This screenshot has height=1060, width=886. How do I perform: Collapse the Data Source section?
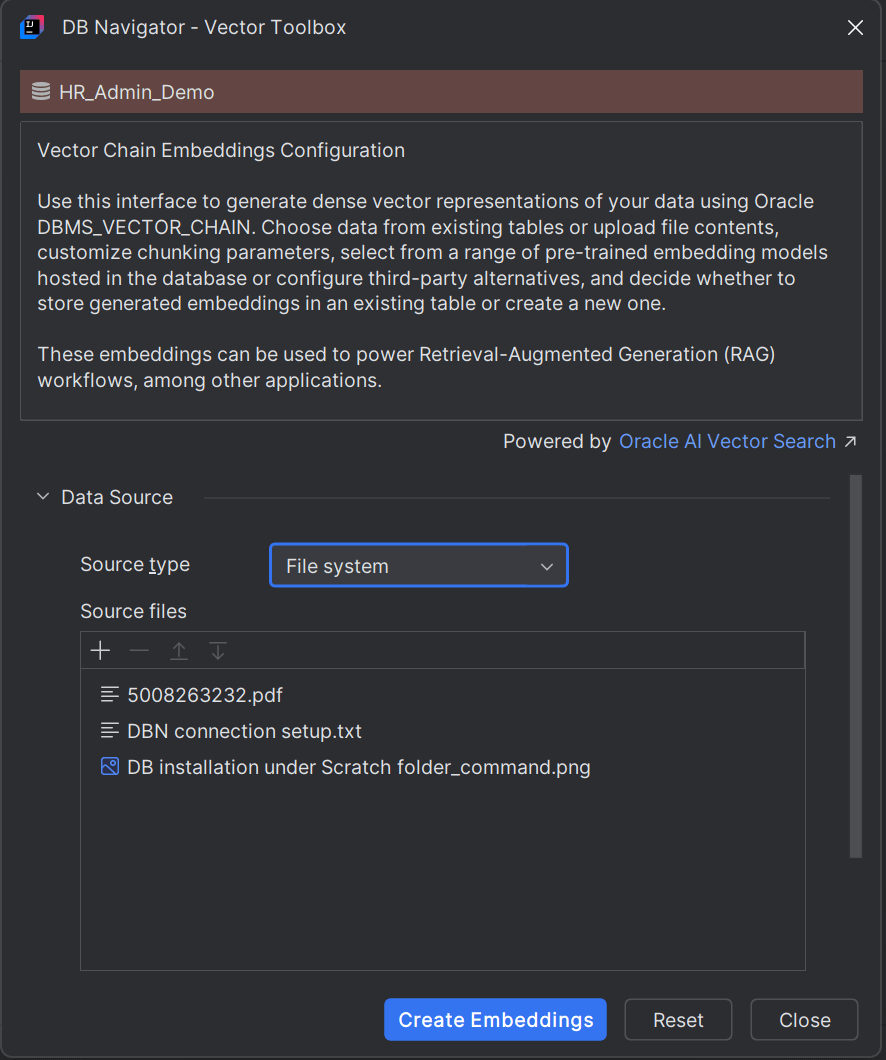[x=42, y=495]
